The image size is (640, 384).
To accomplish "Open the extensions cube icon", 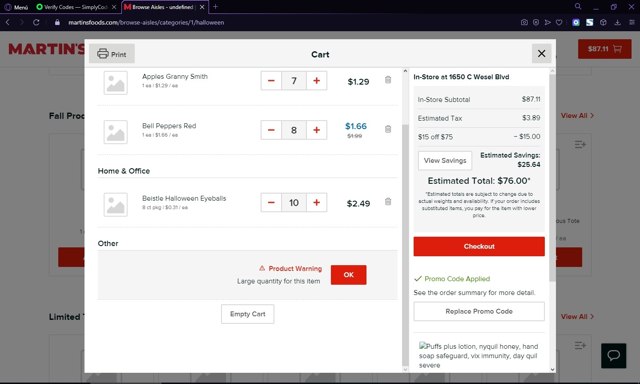I will [603, 22].
